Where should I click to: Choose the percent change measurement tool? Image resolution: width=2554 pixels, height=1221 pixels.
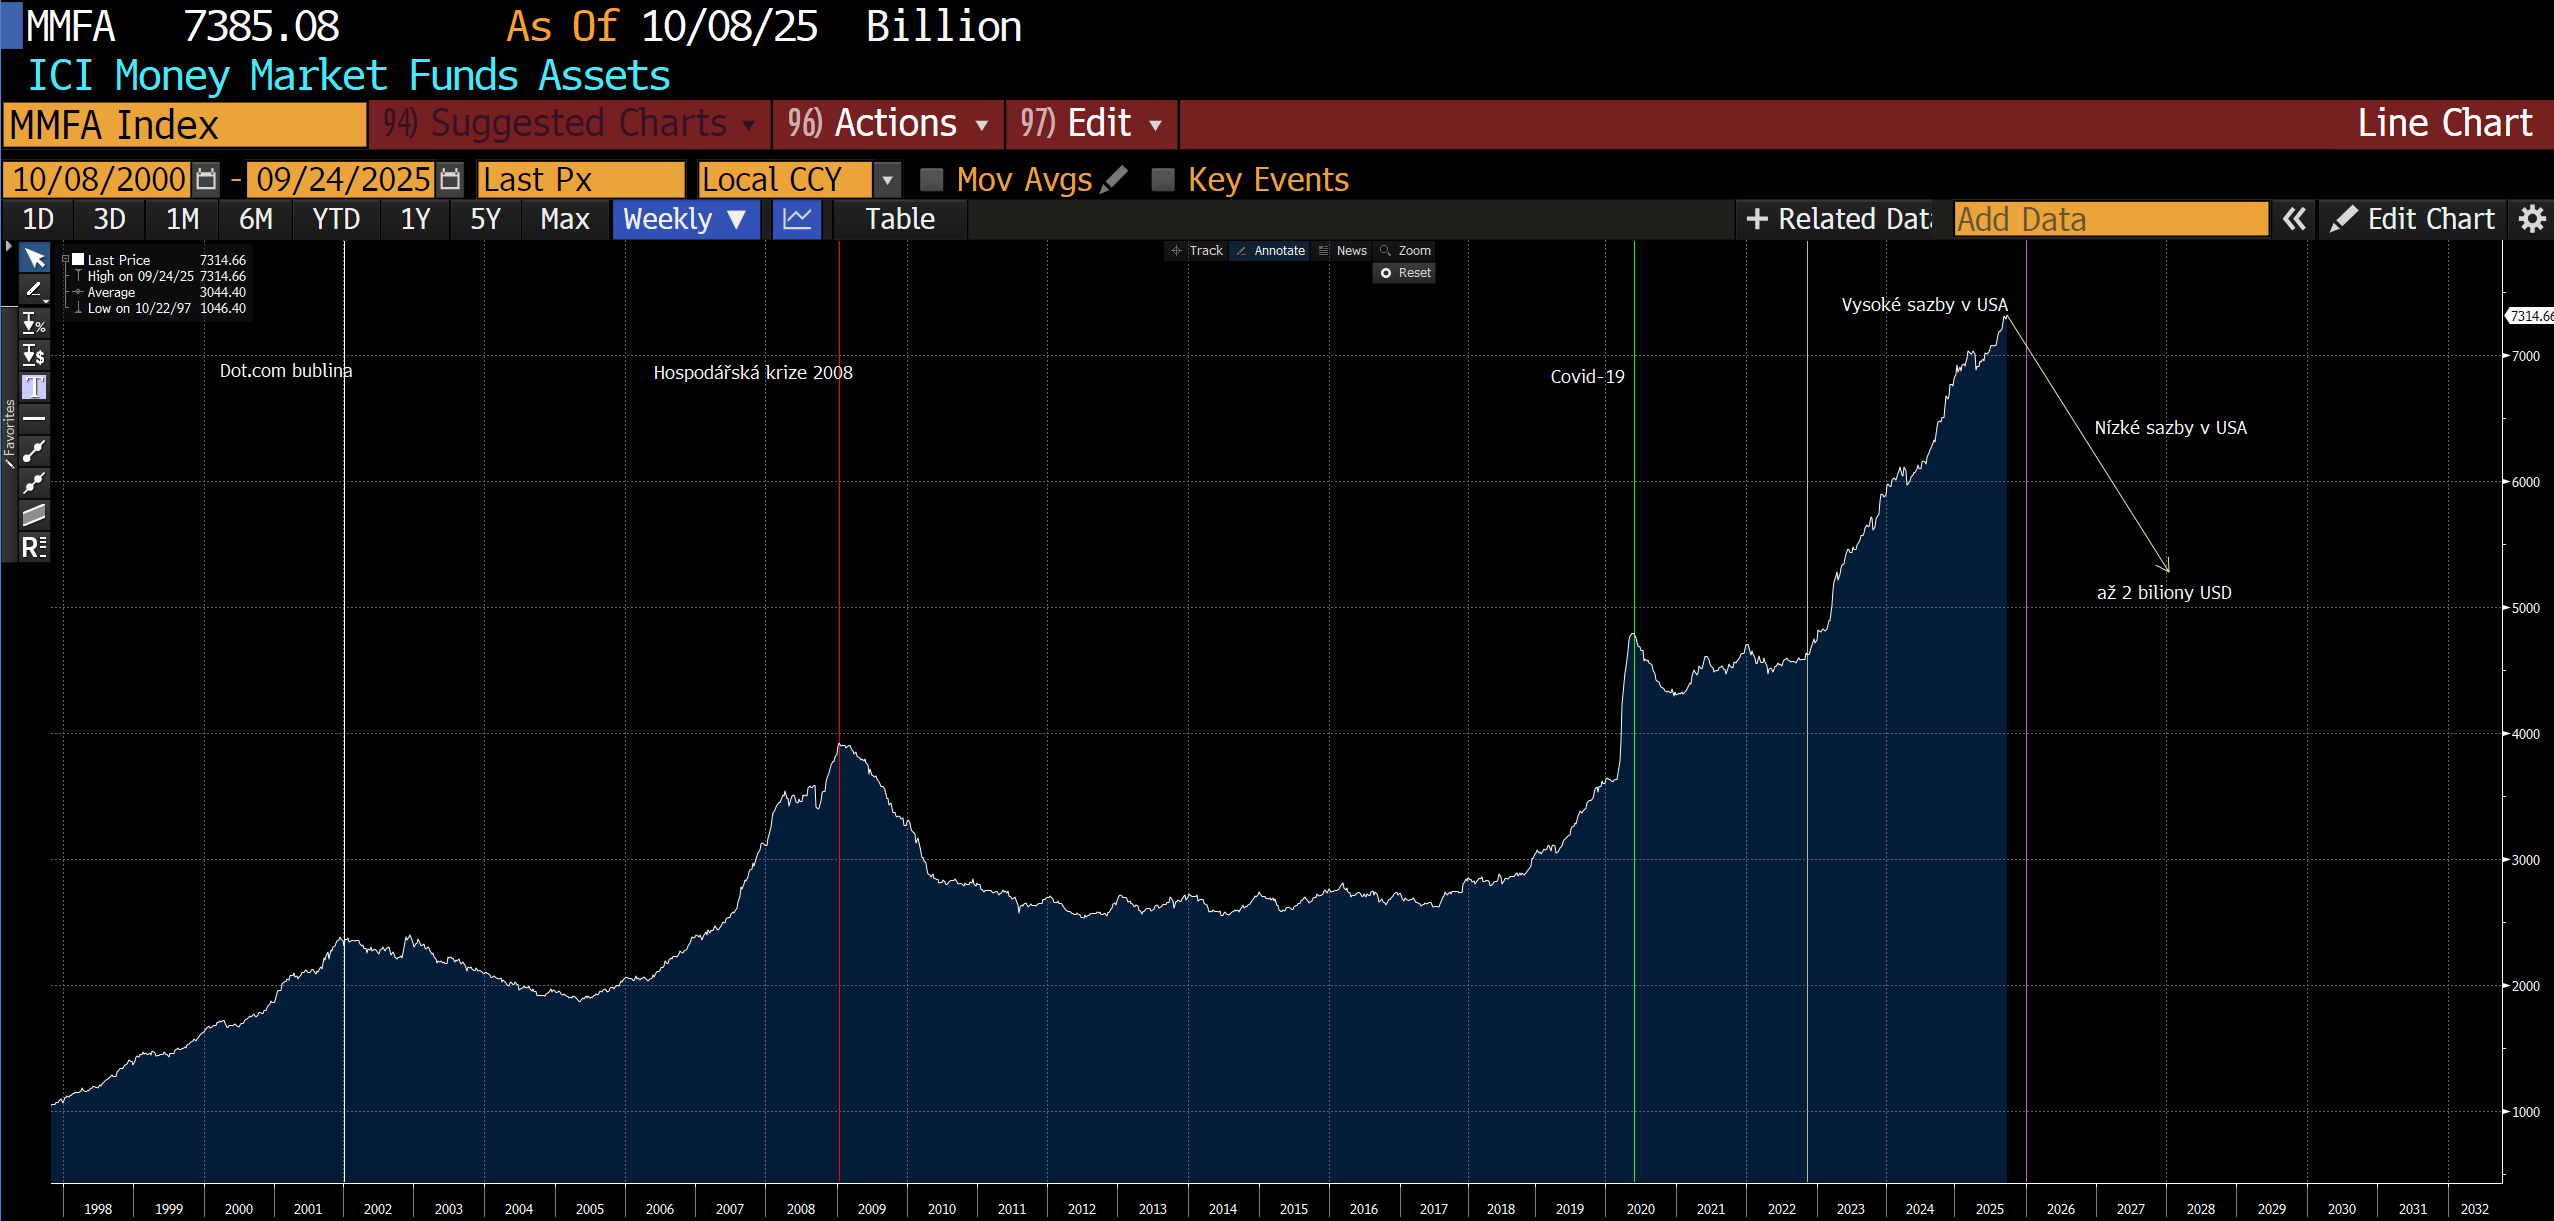click(34, 323)
